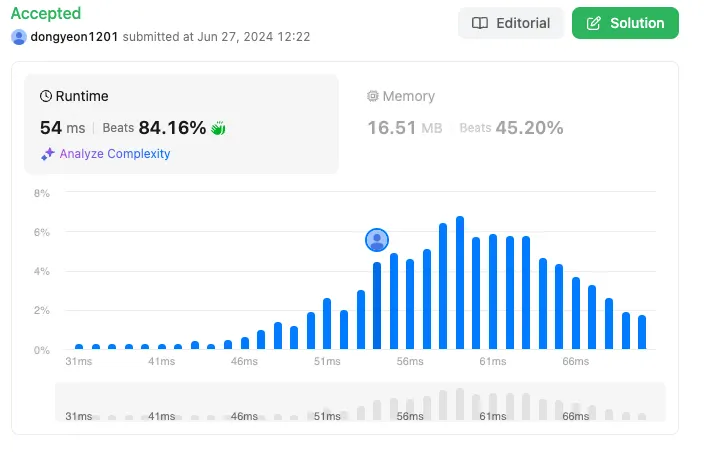Click the overview mini-chart range slider below the histogram
The width and height of the screenshot is (721, 452).
coord(360,402)
